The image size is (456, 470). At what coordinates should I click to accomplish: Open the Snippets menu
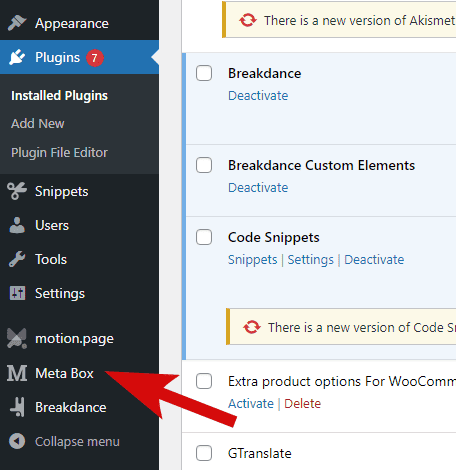79,191
